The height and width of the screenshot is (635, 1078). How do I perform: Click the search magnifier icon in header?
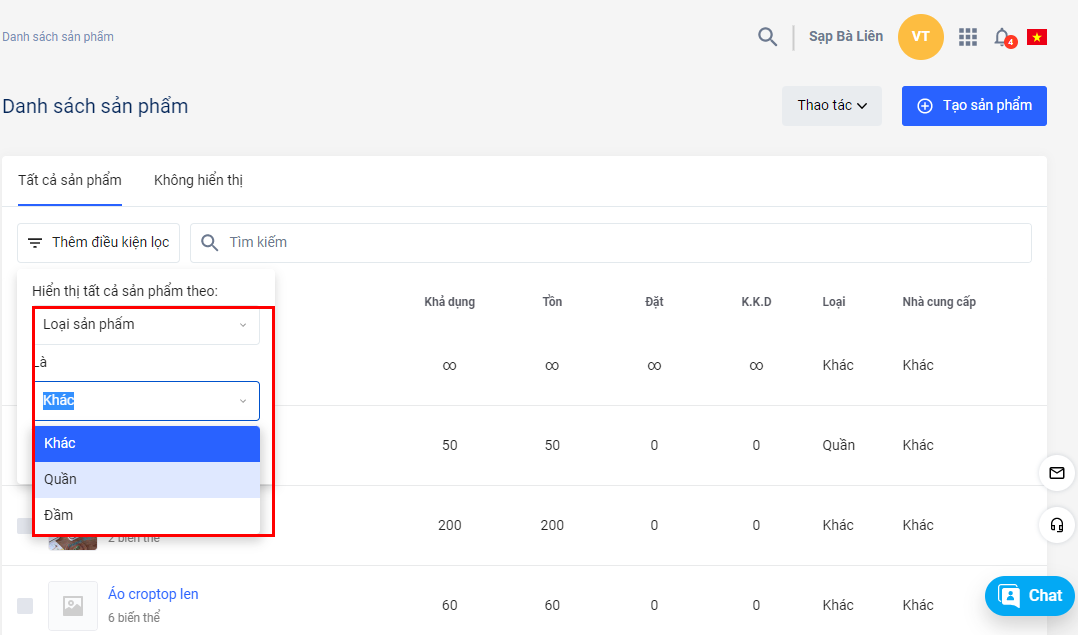click(767, 37)
